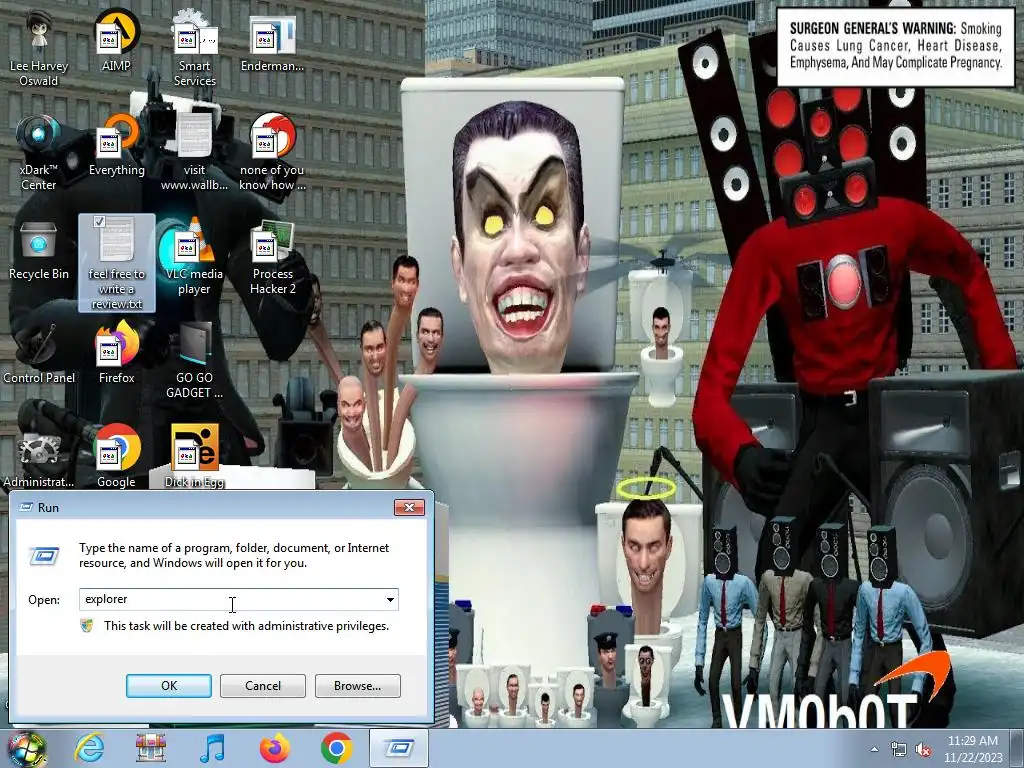Select the Google Chrome desktop shortcut
The image size is (1024, 768).
pos(117,457)
